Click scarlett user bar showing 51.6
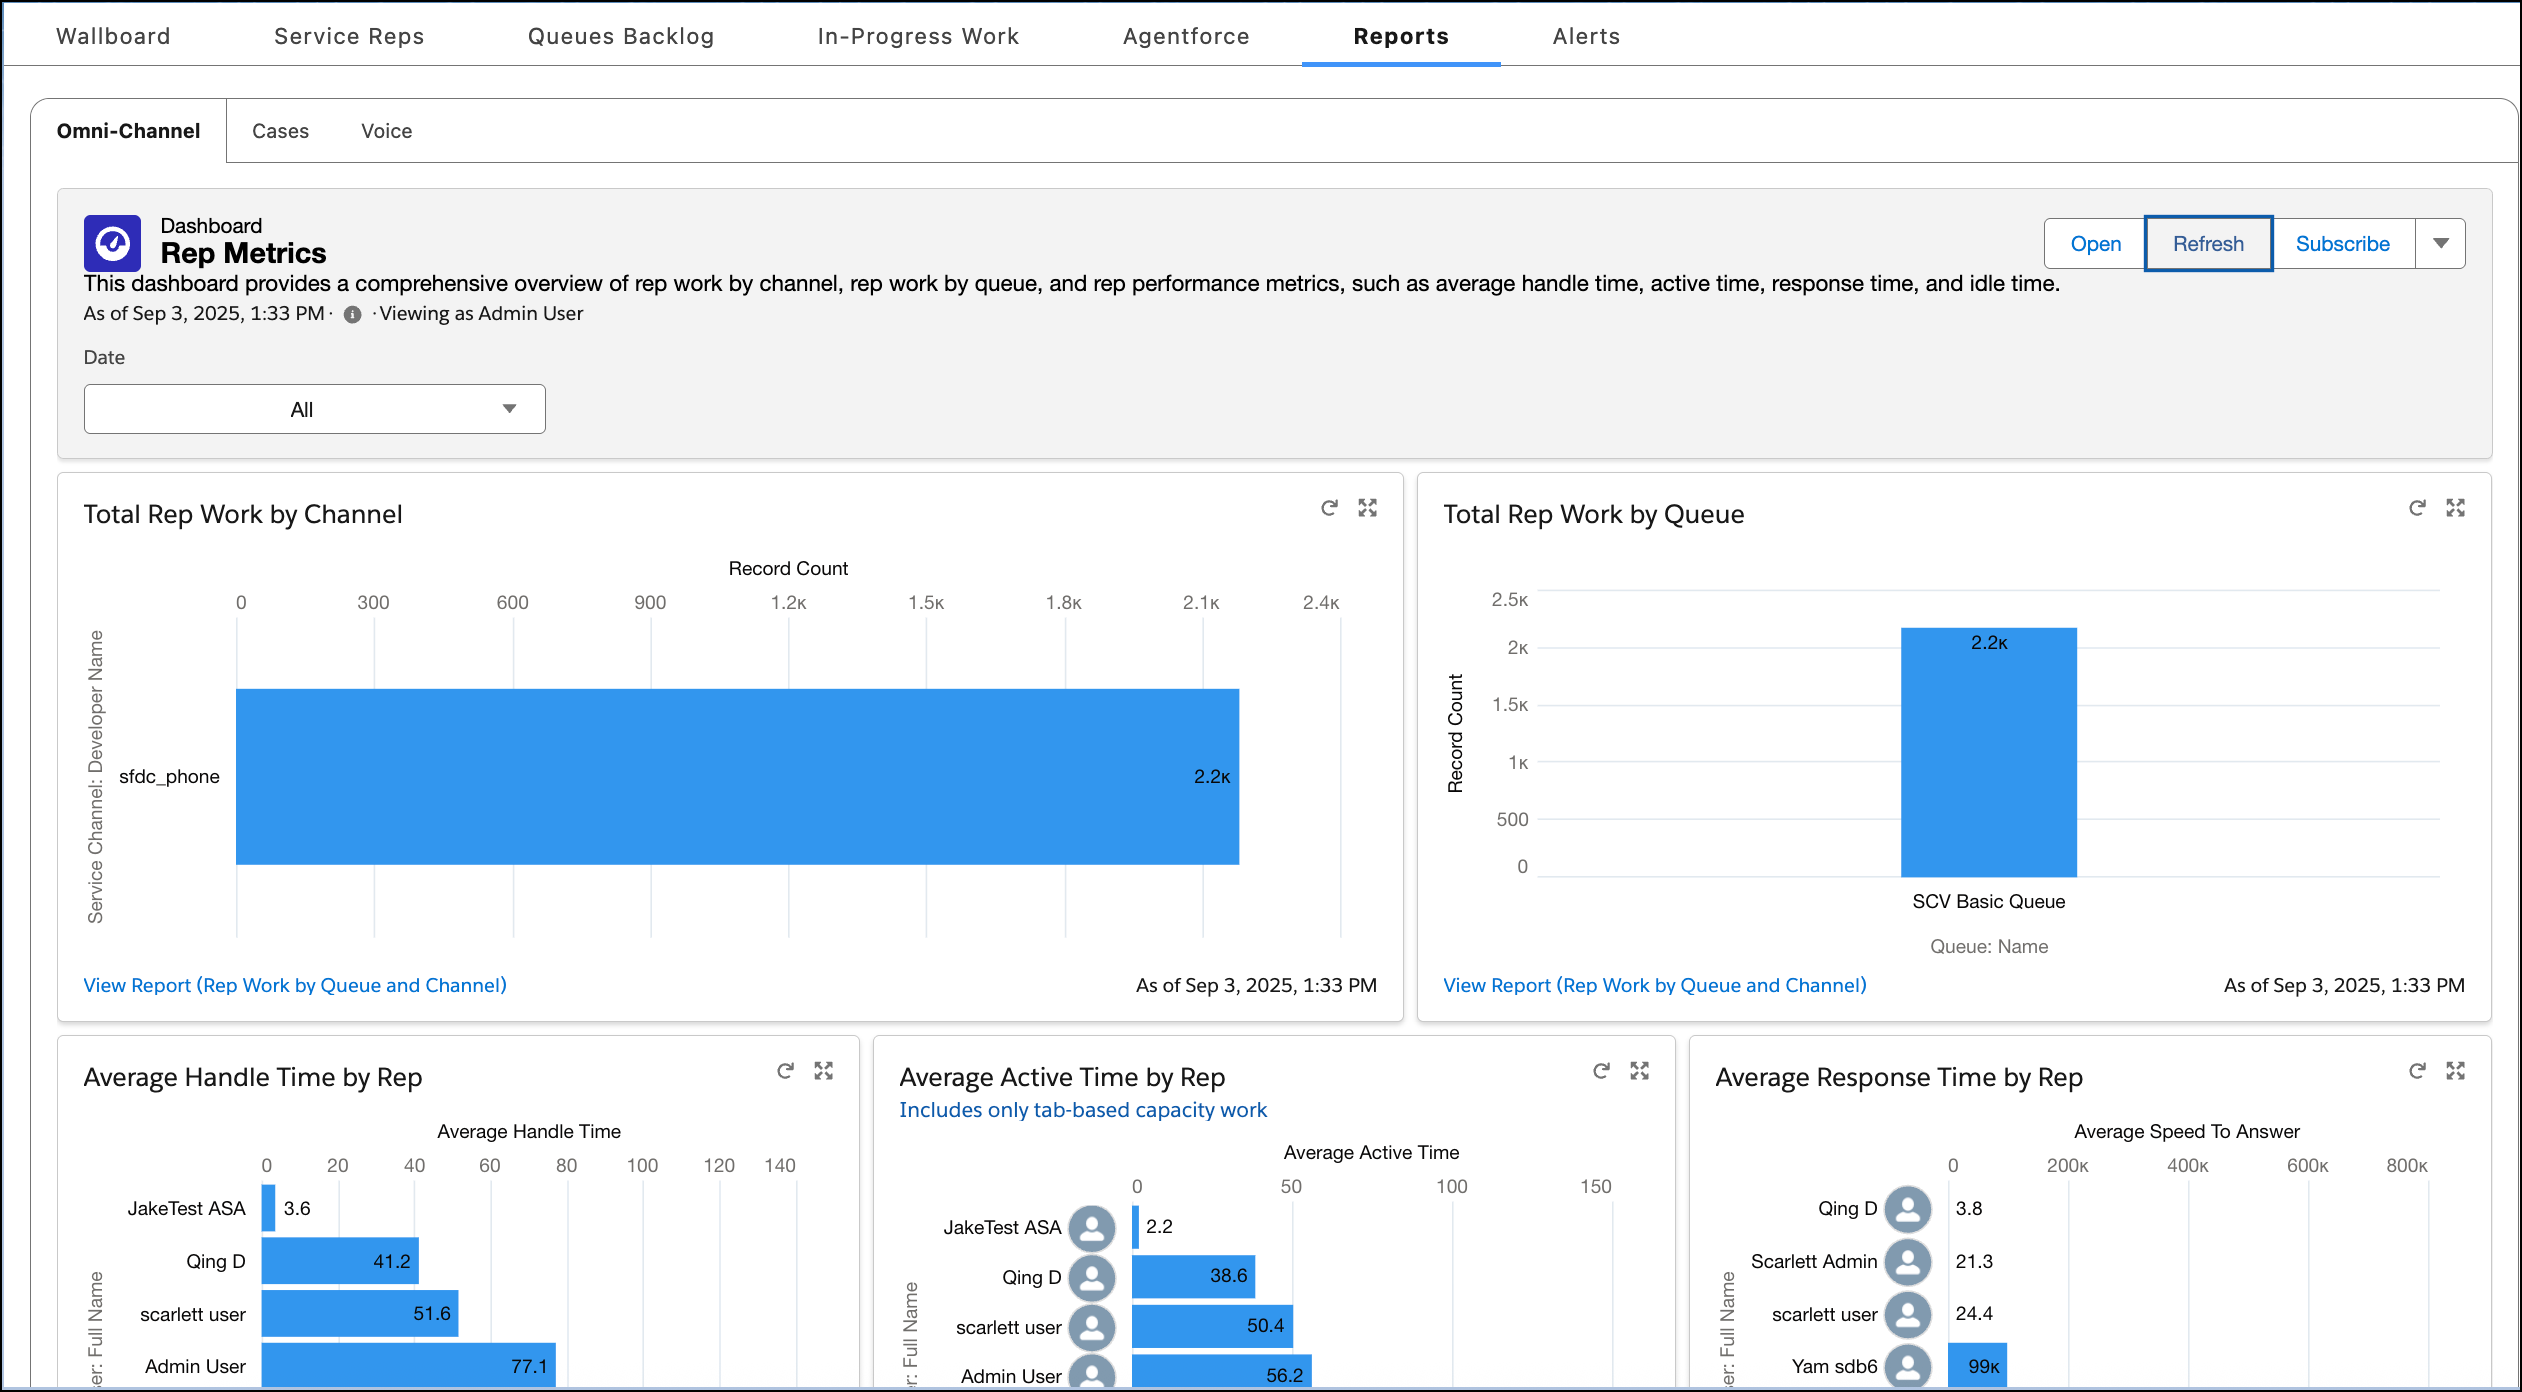This screenshot has height=1392, width=2522. [x=360, y=1313]
